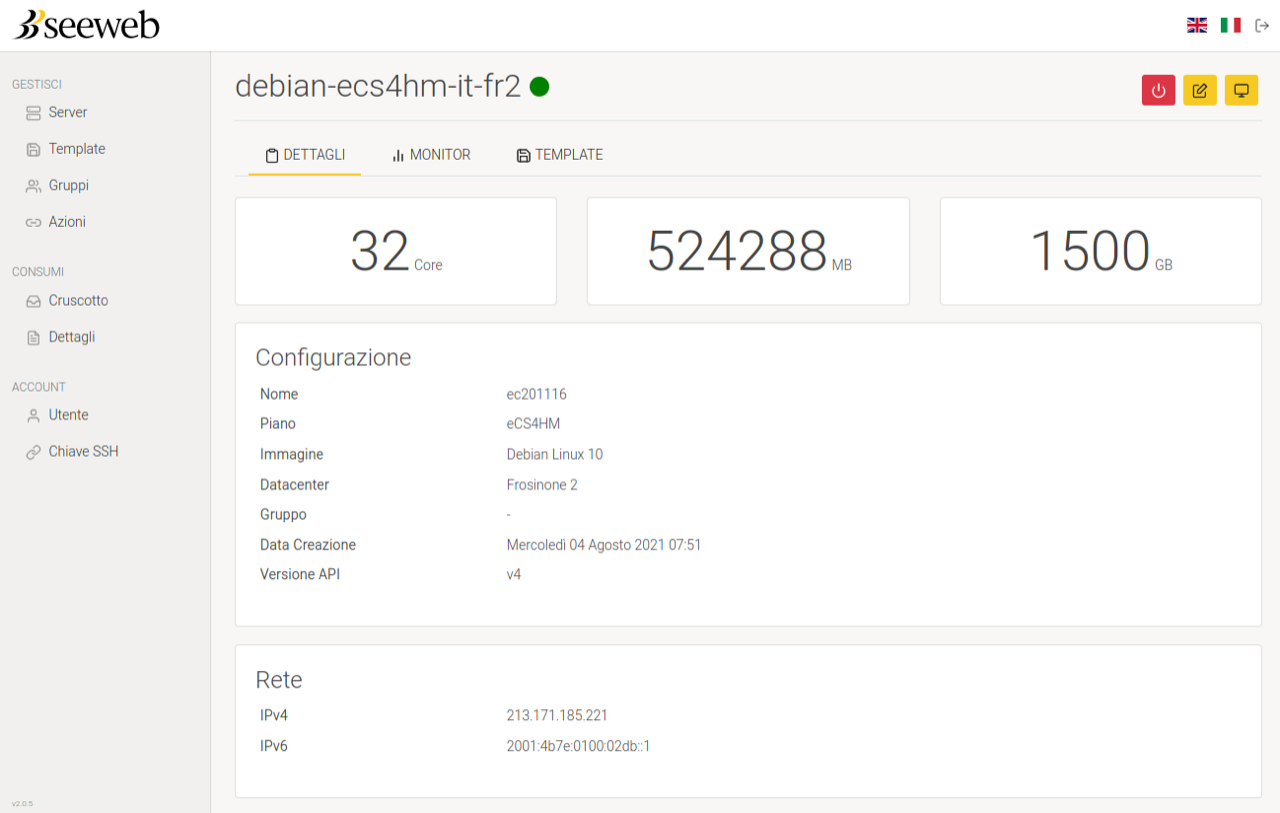Open Server in the sidebar

[x=68, y=112]
